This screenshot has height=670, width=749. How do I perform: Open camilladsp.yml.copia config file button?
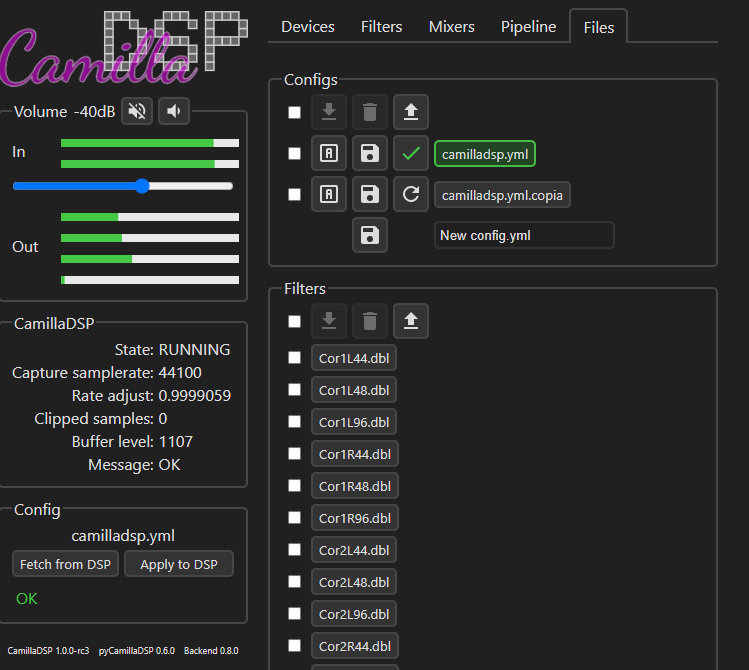click(x=502, y=195)
